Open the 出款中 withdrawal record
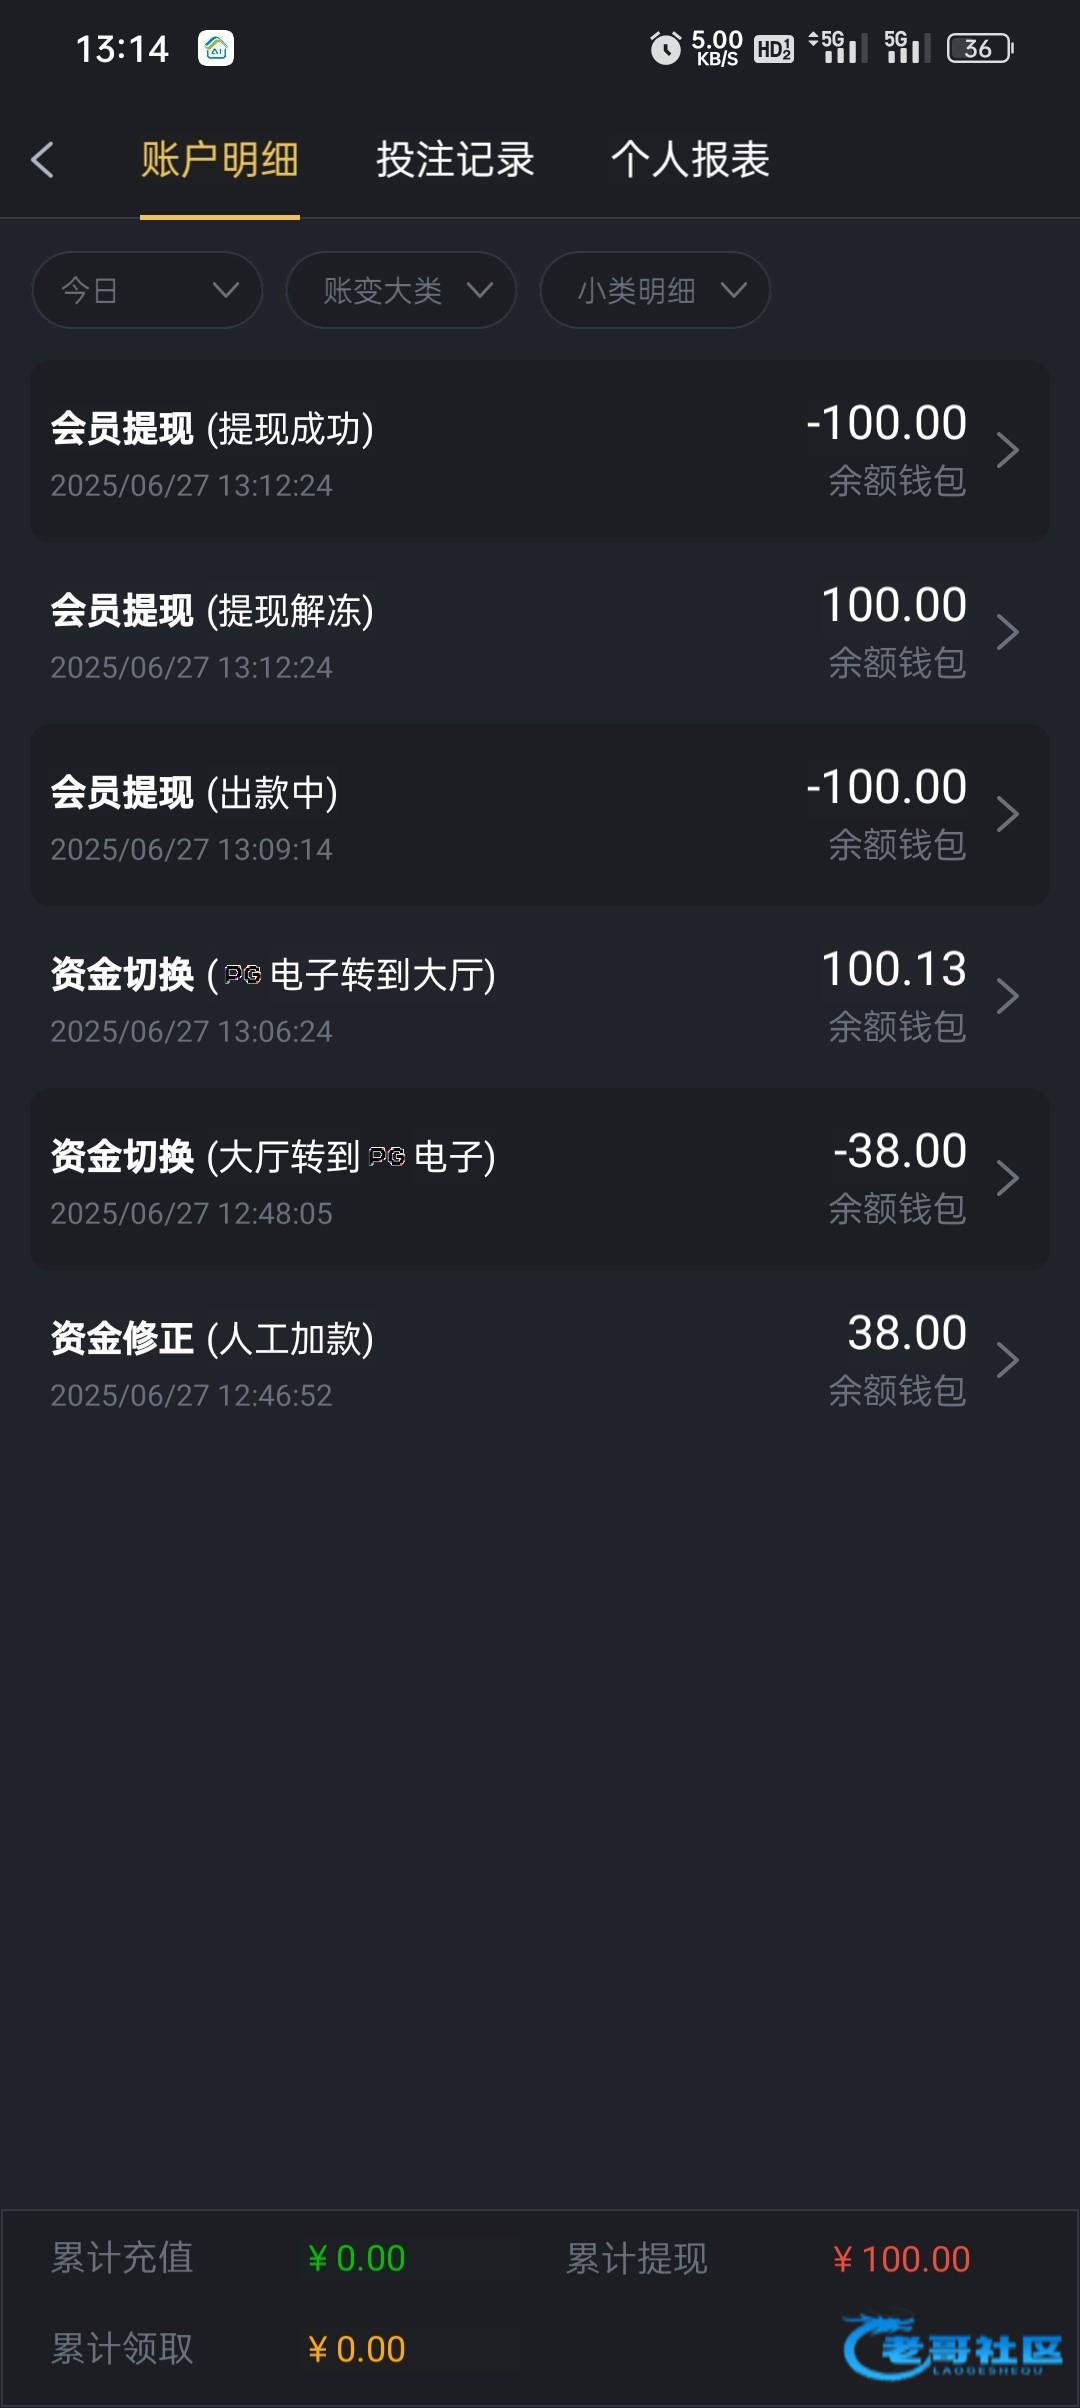 540,815
